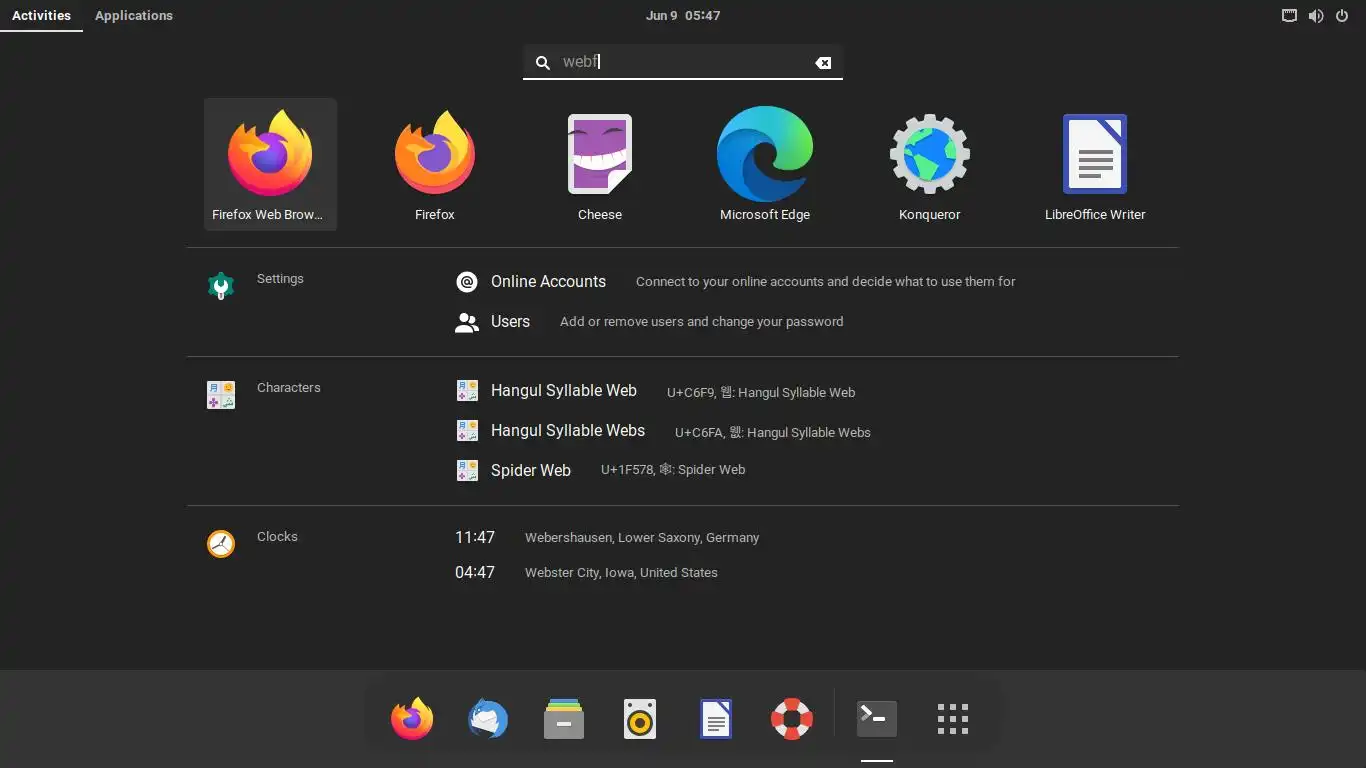Screen dimensions: 1366x768
Task: Click the magnifier icon in search bar
Action: coord(542,62)
